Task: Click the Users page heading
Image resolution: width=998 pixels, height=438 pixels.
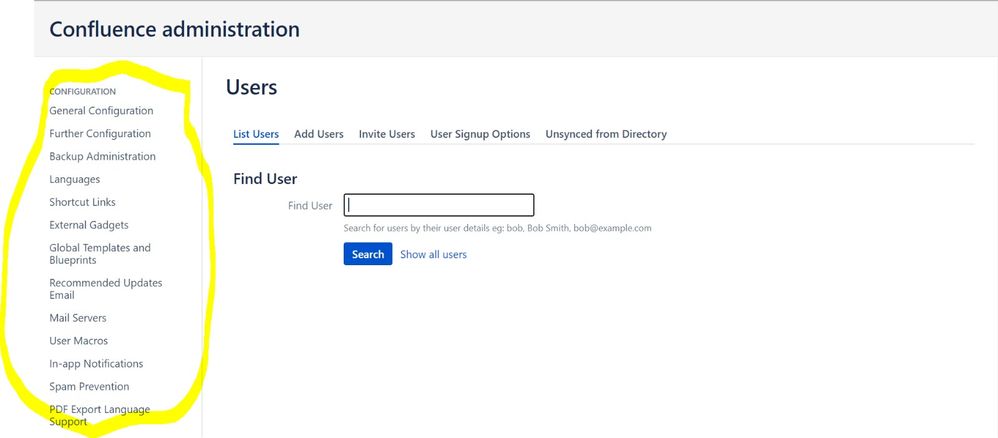Action: (251, 87)
